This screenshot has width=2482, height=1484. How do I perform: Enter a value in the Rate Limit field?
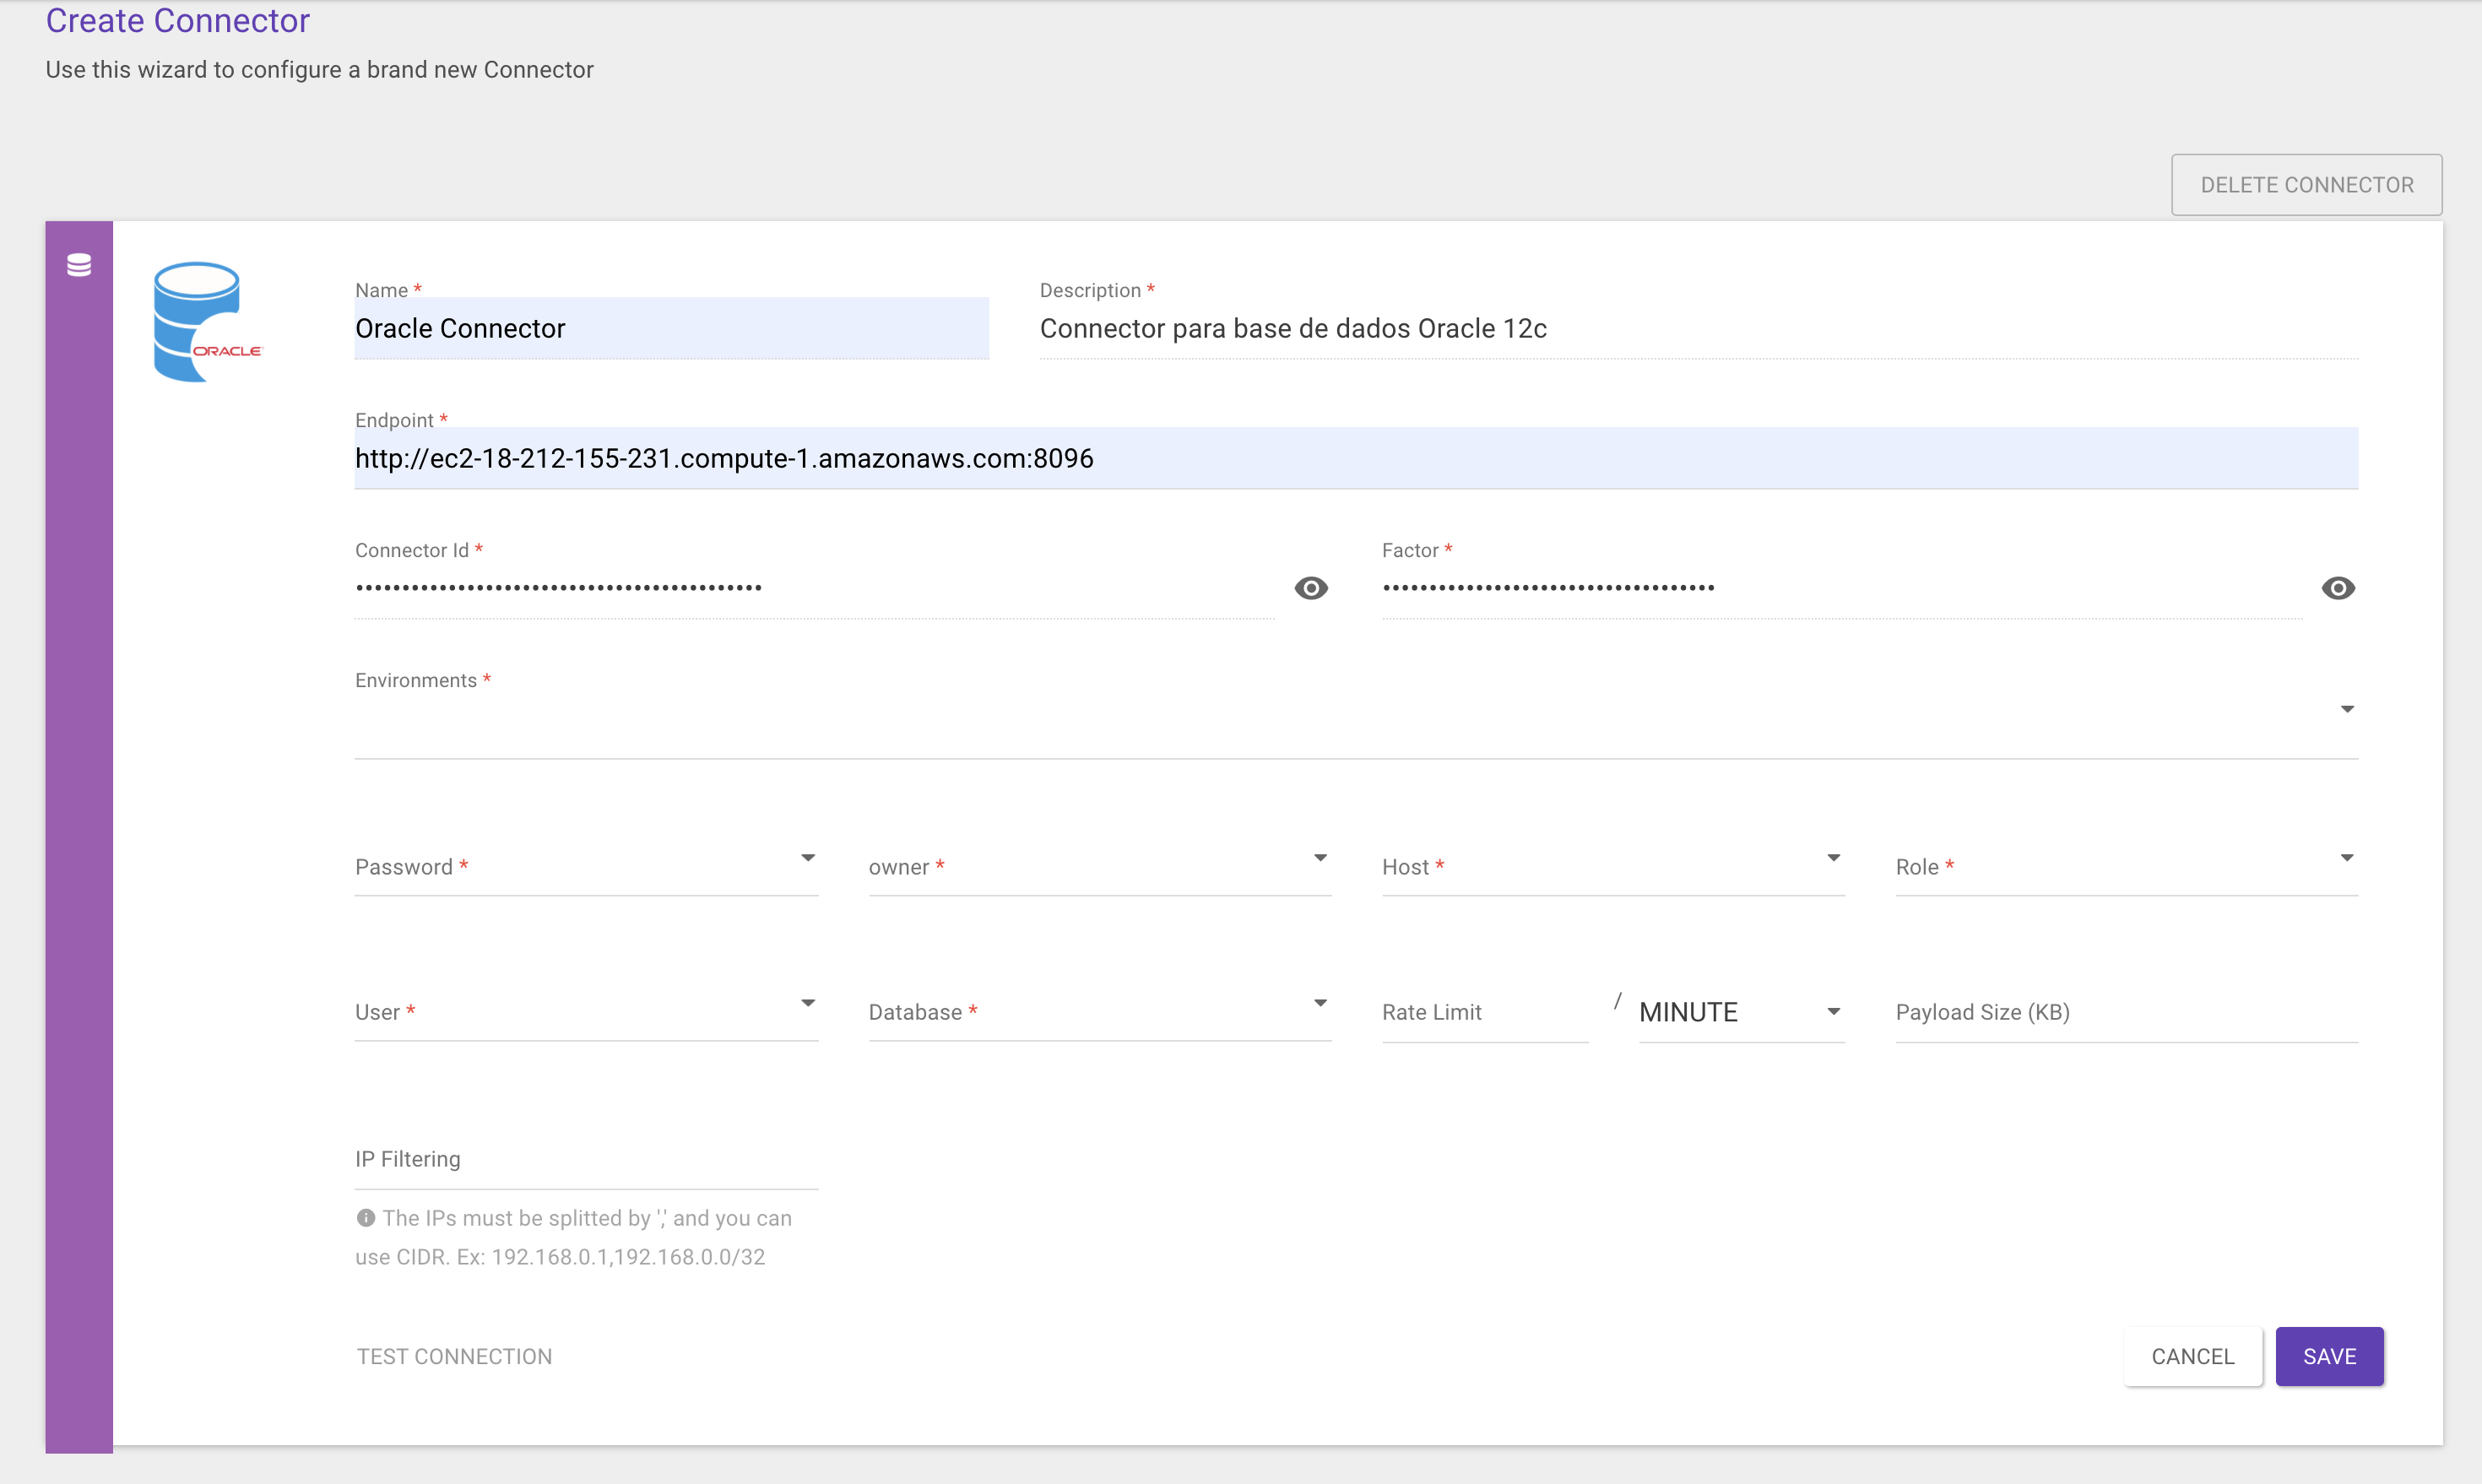(x=1483, y=1012)
